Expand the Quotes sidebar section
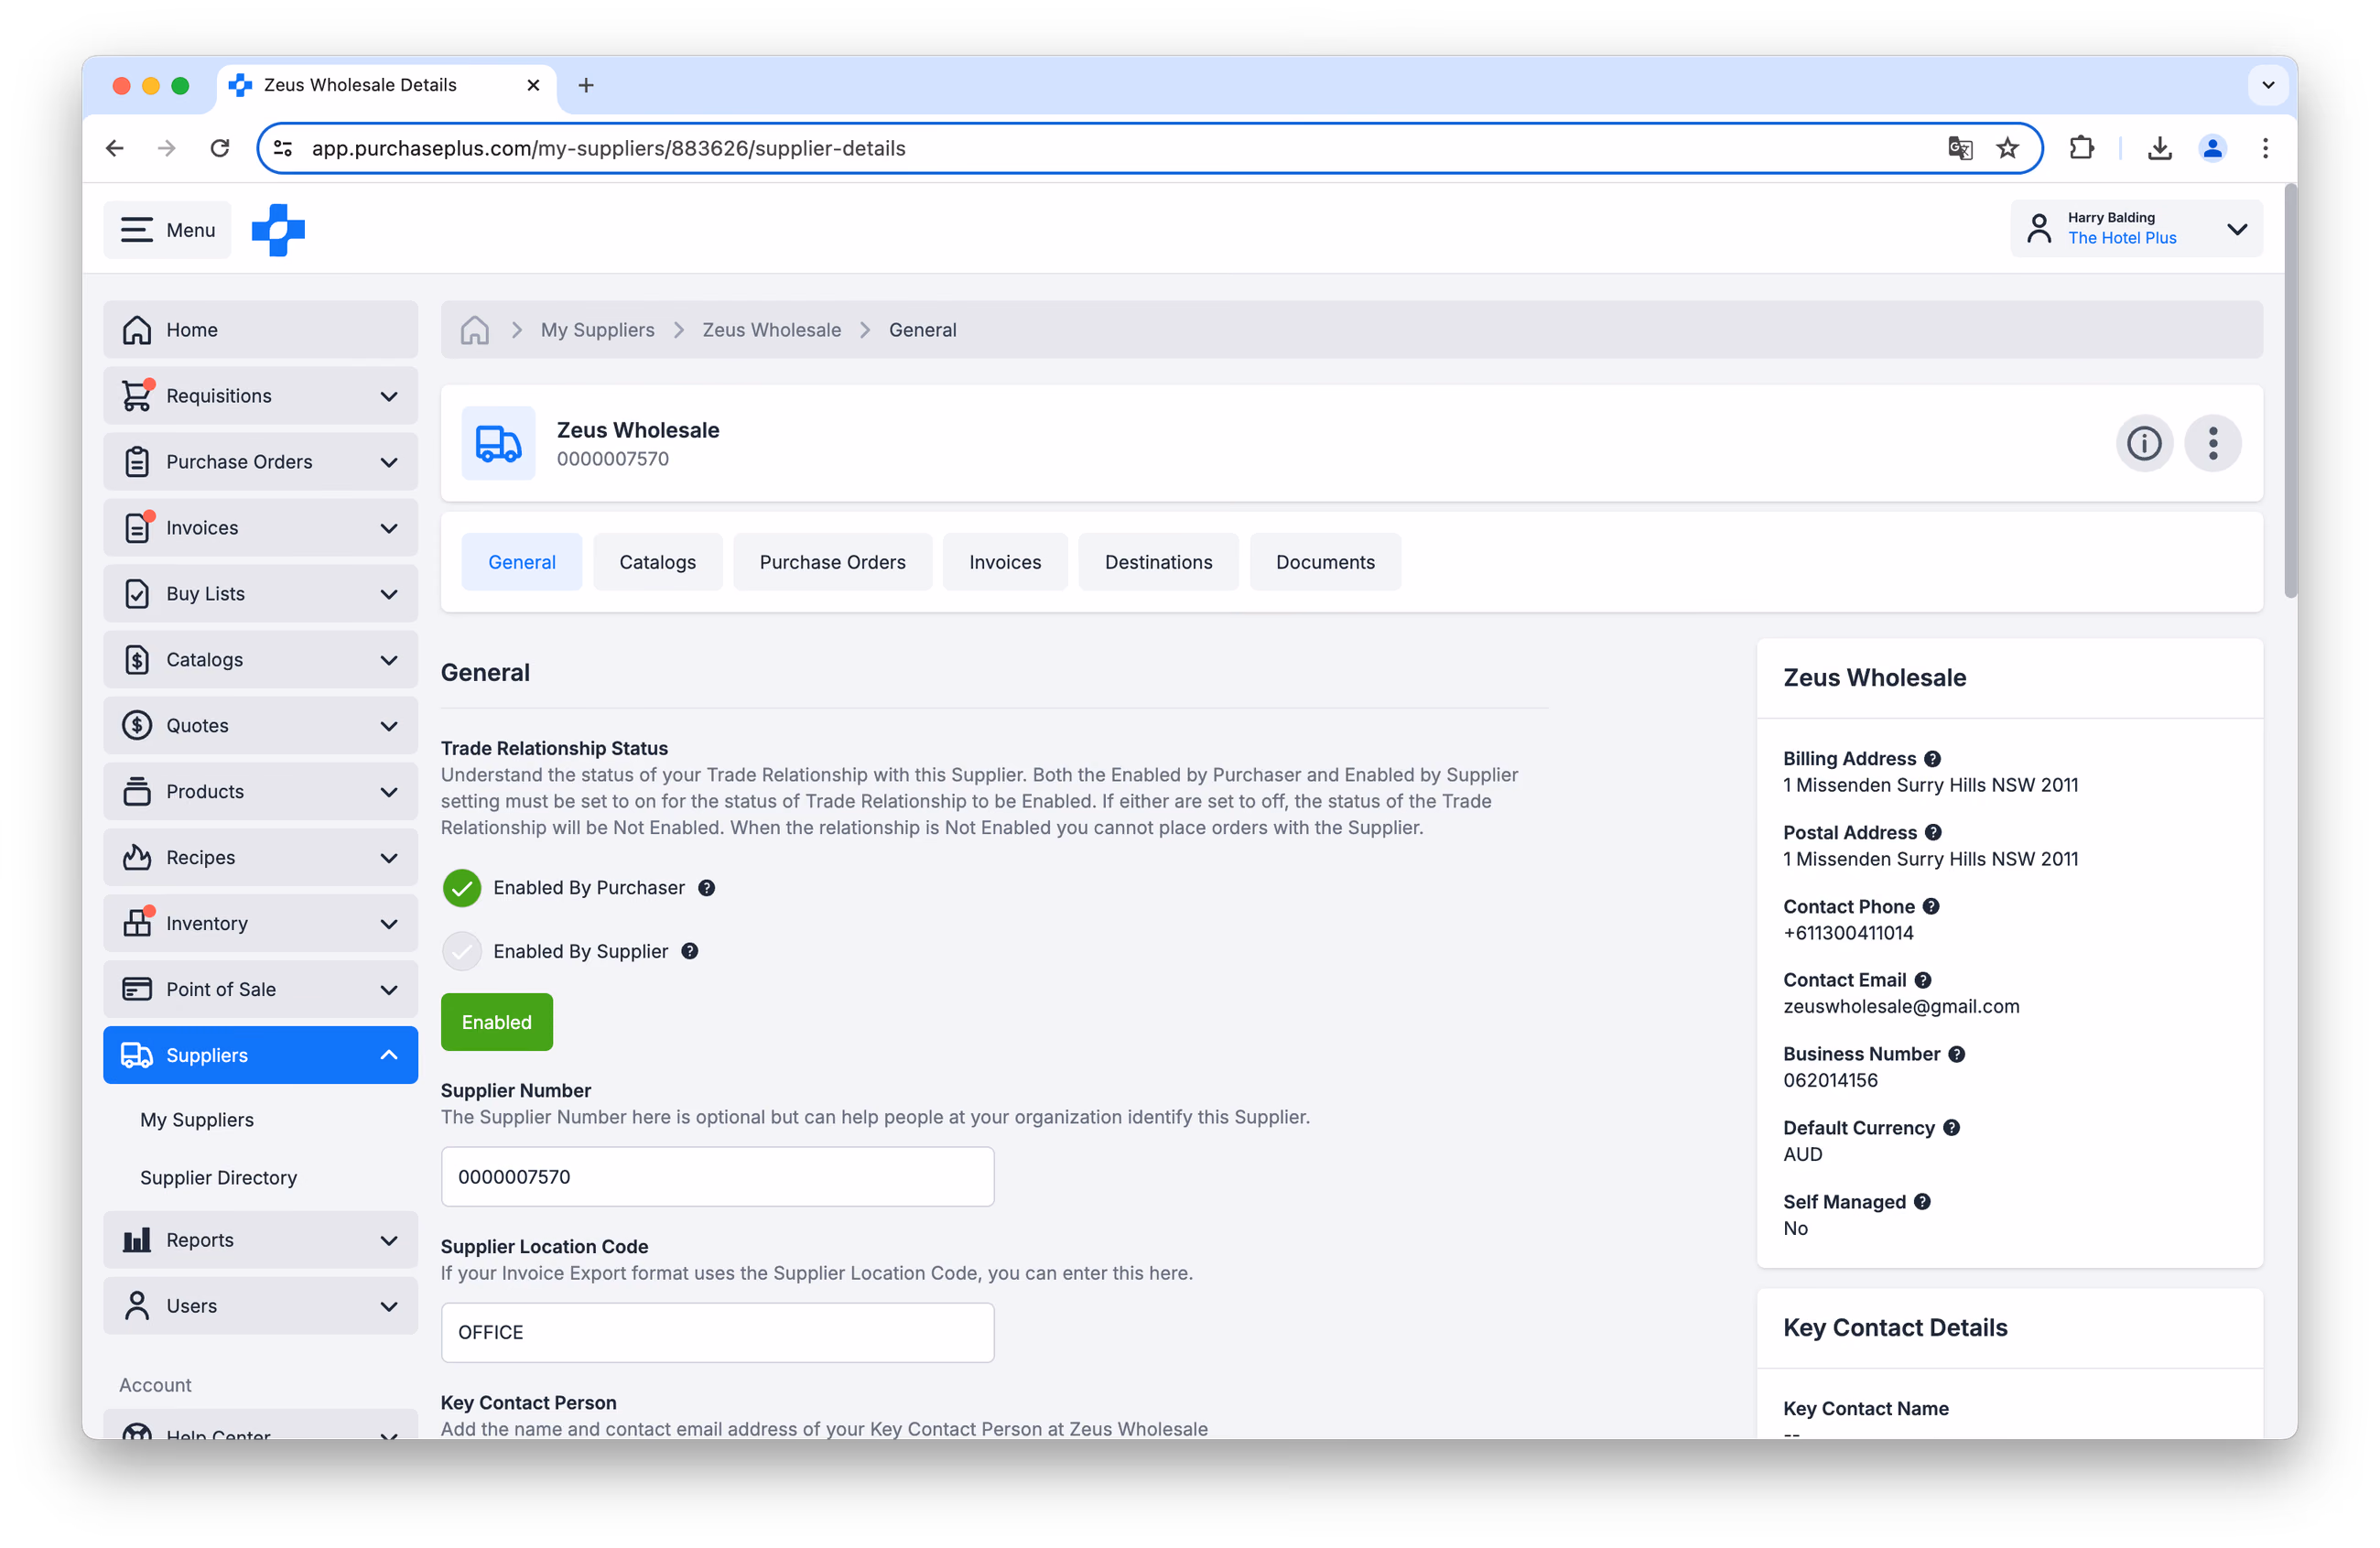Viewport: 2380px width, 1548px height. point(261,726)
